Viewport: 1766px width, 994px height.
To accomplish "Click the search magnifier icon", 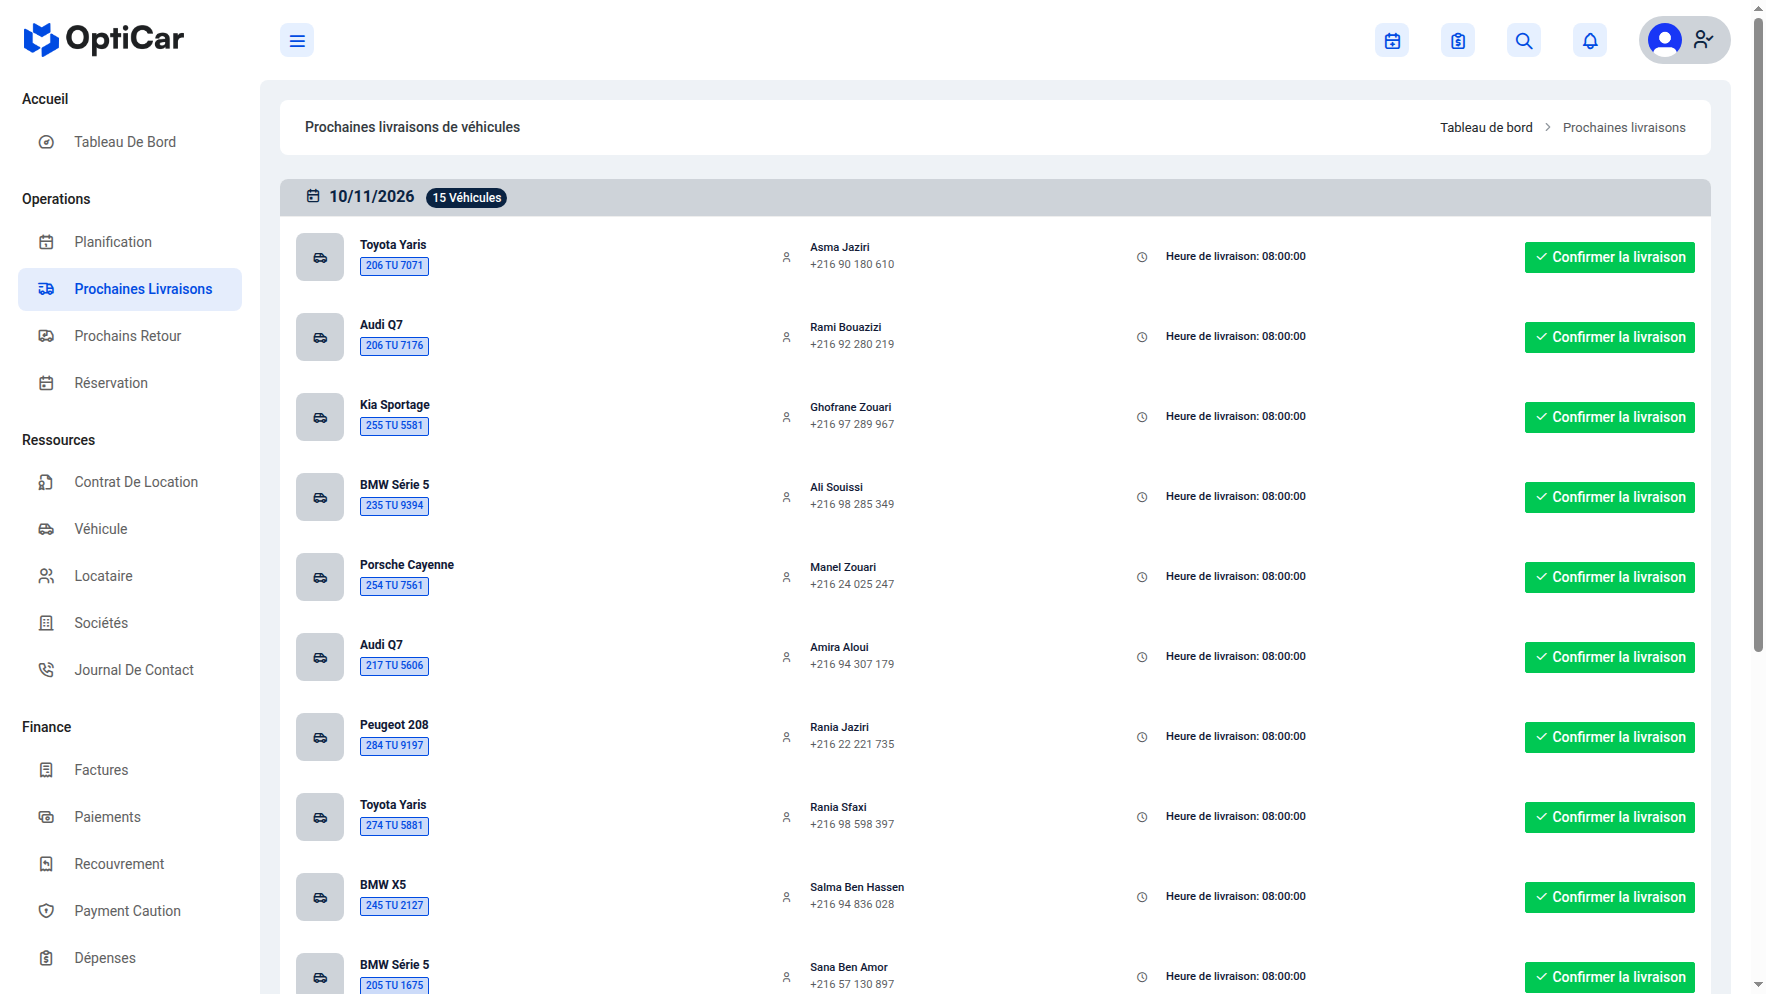I will pos(1524,41).
